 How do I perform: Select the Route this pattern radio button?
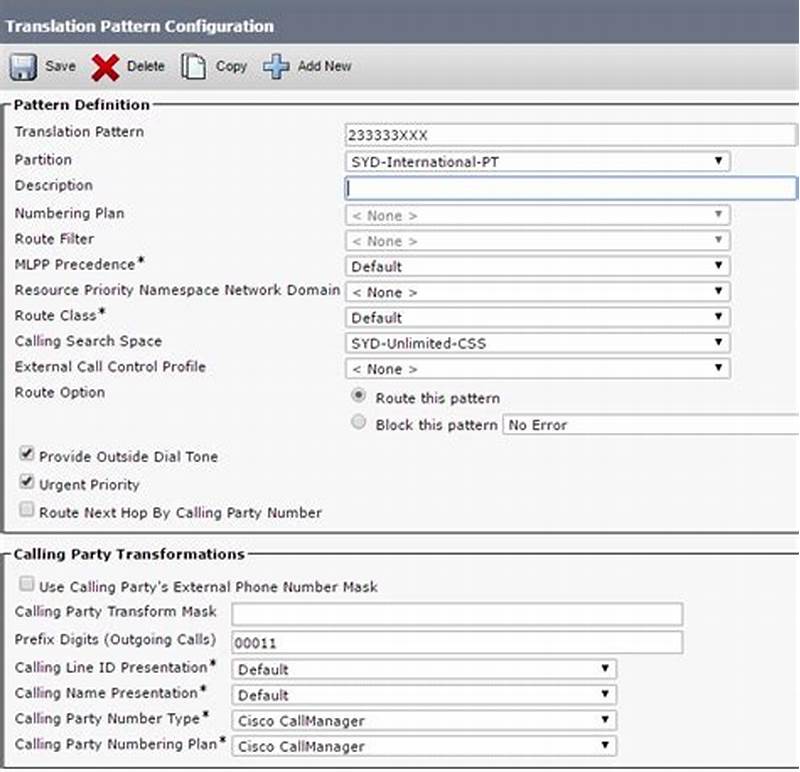358,398
